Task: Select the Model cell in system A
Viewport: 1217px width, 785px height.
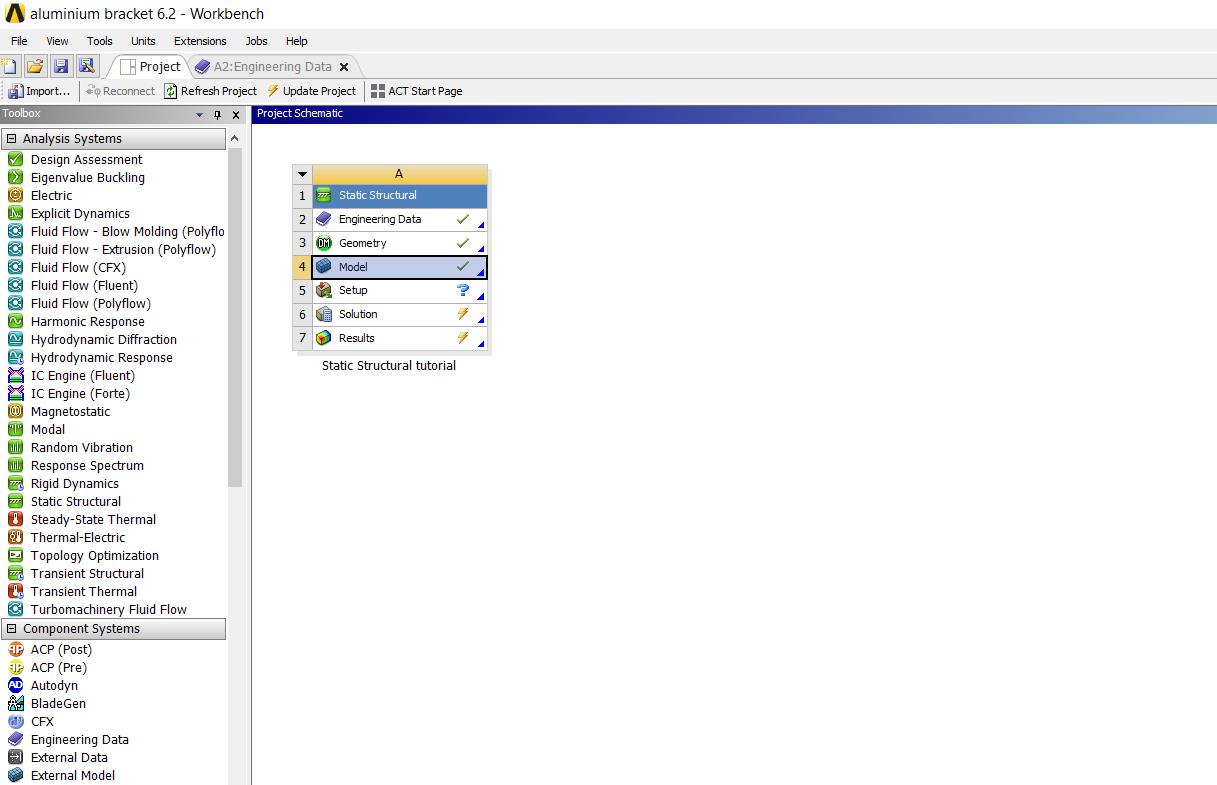Action: [400, 267]
